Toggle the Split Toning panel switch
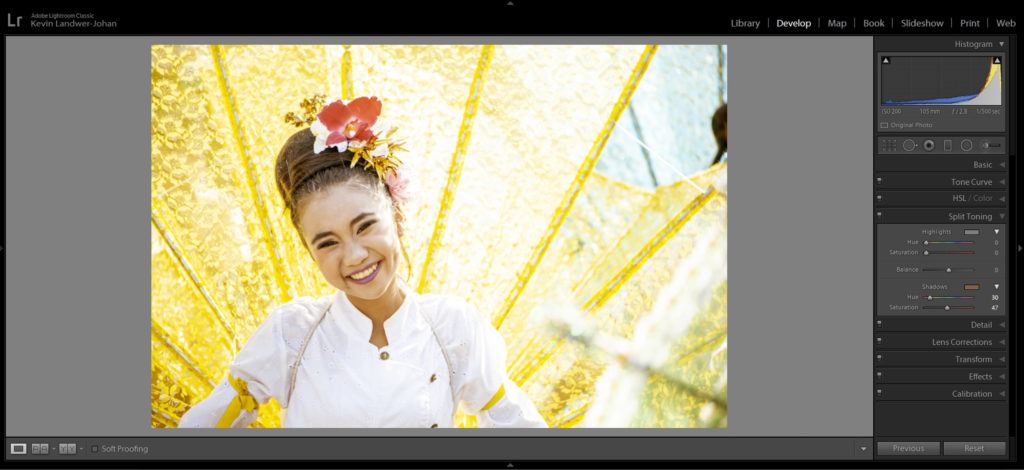This screenshot has width=1024, height=470. (879, 215)
